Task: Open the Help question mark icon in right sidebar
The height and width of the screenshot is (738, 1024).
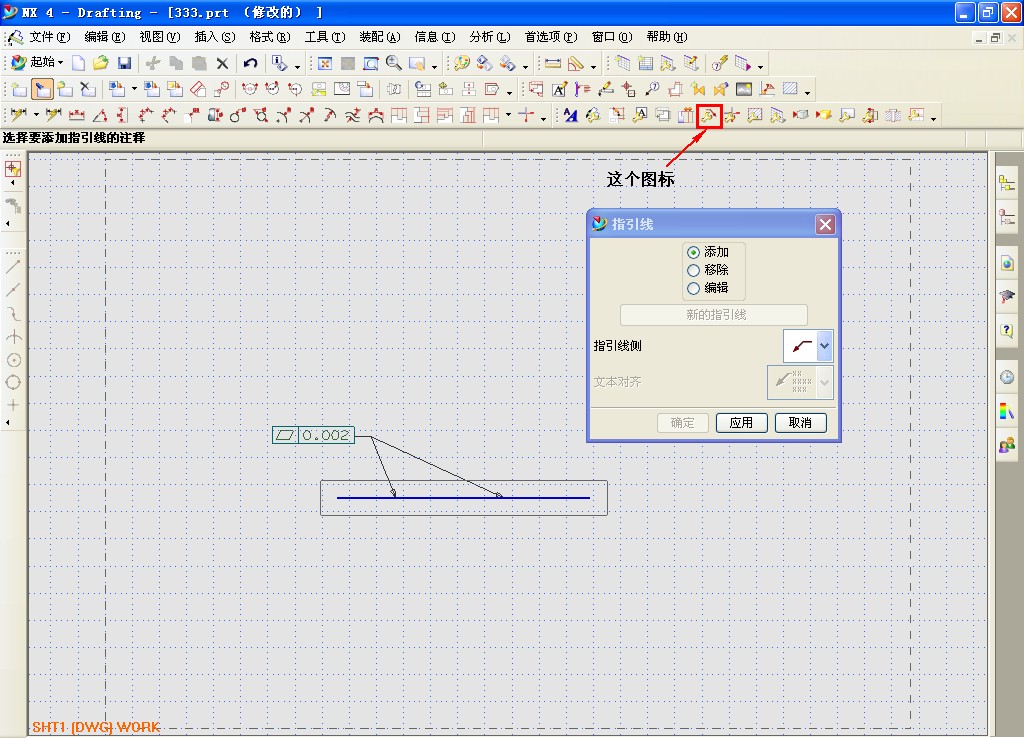Action: tap(1007, 330)
